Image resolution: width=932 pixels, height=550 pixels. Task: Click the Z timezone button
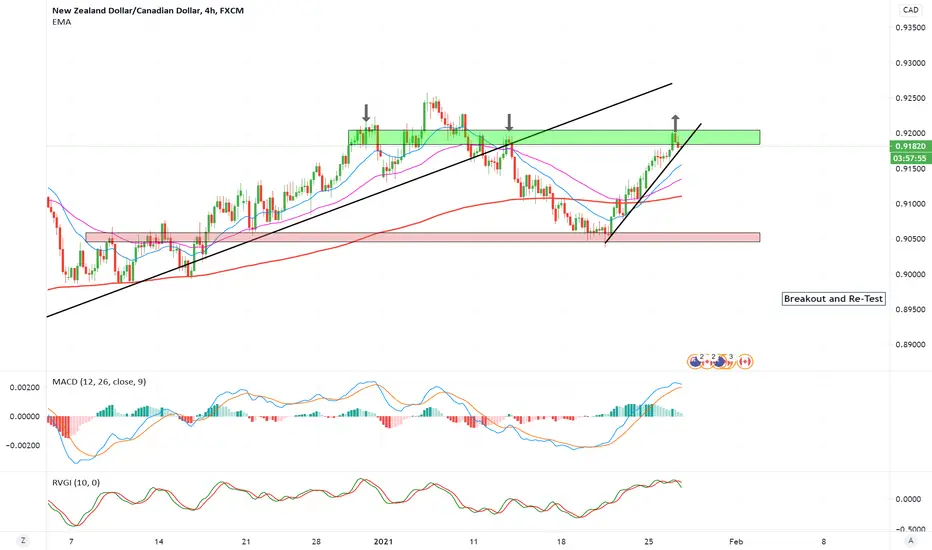pos(23,540)
